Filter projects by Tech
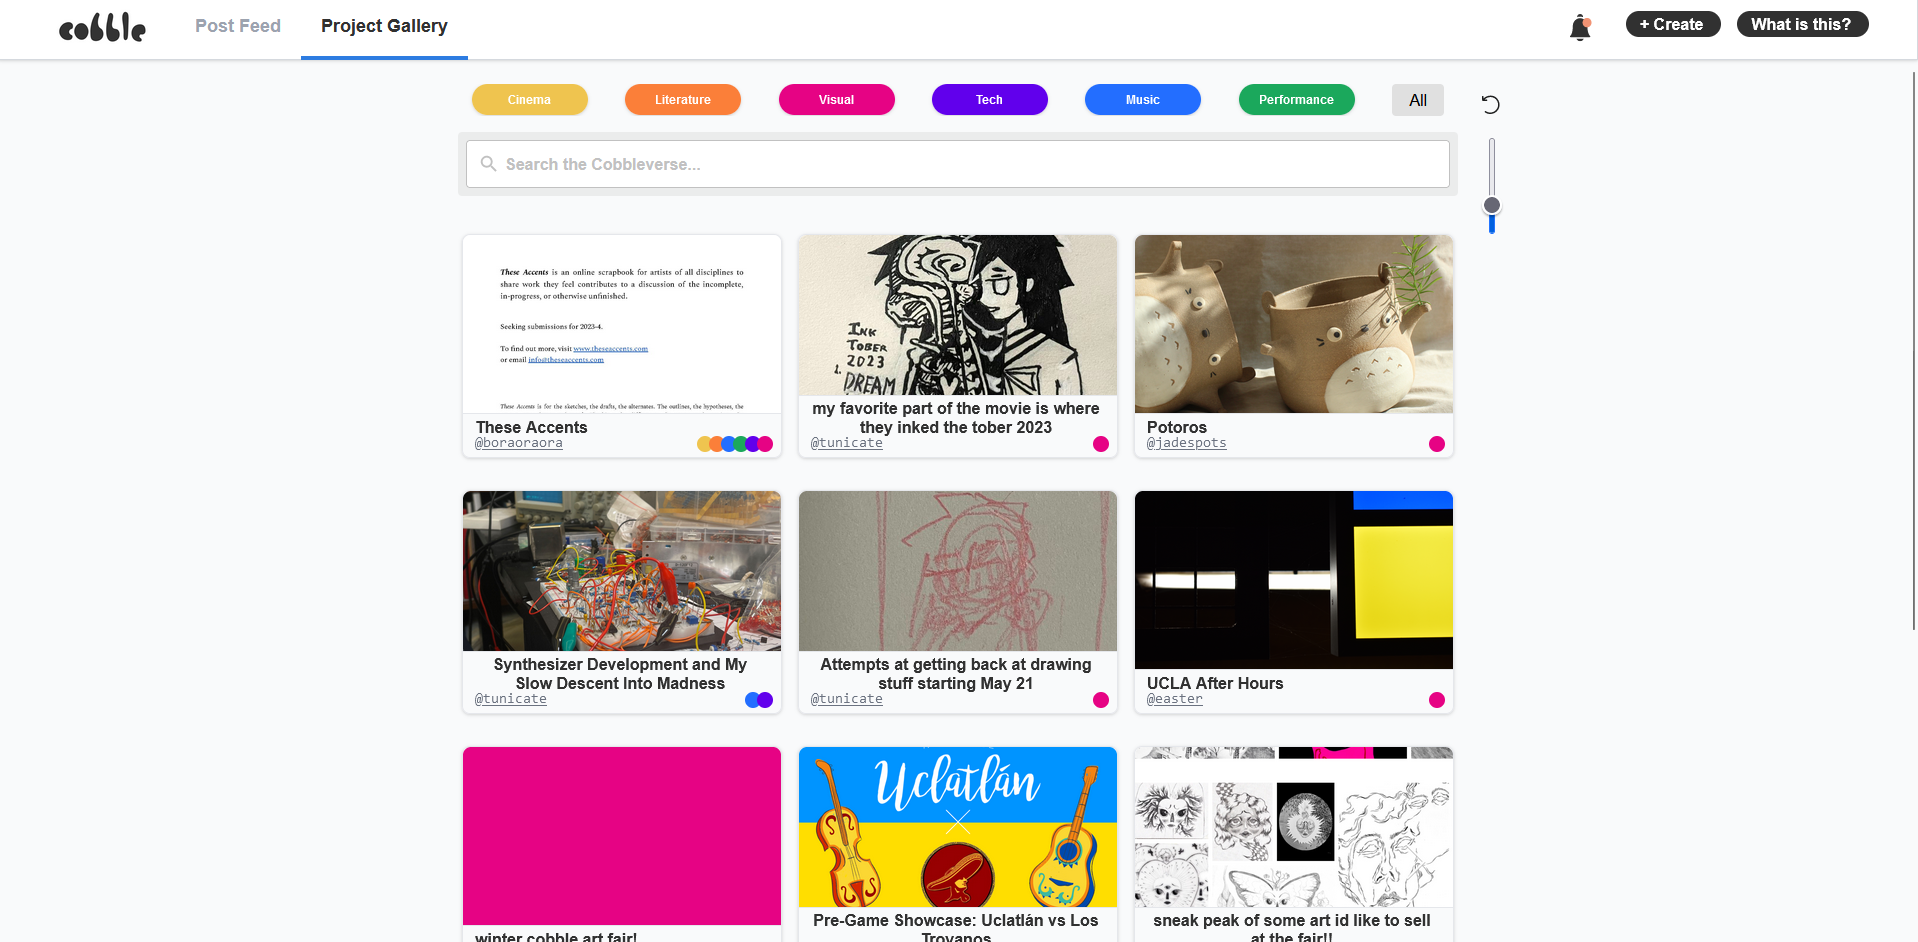This screenshot has width=1918, height=942. pos(990,100)
